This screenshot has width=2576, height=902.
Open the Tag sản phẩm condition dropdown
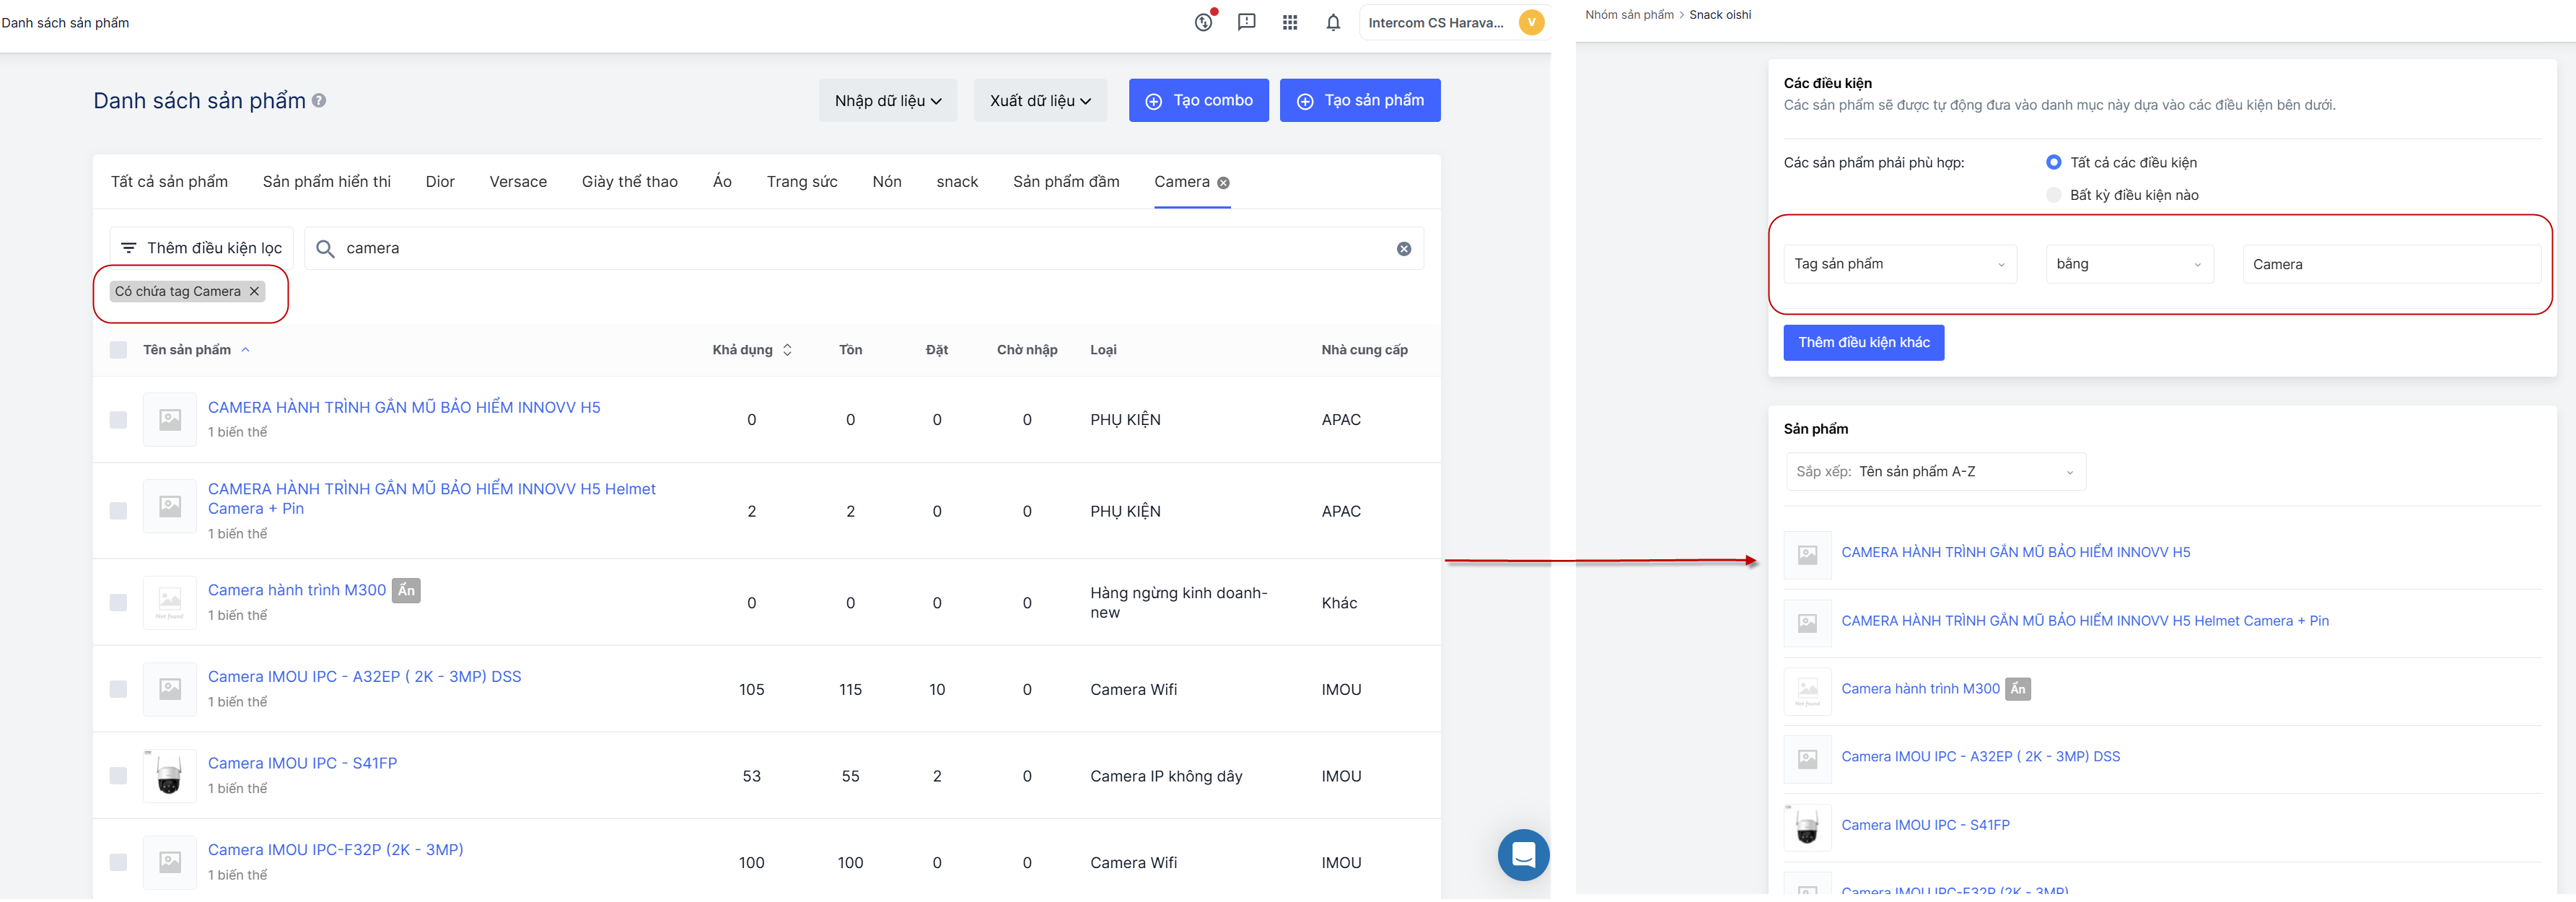[1899, 264]
